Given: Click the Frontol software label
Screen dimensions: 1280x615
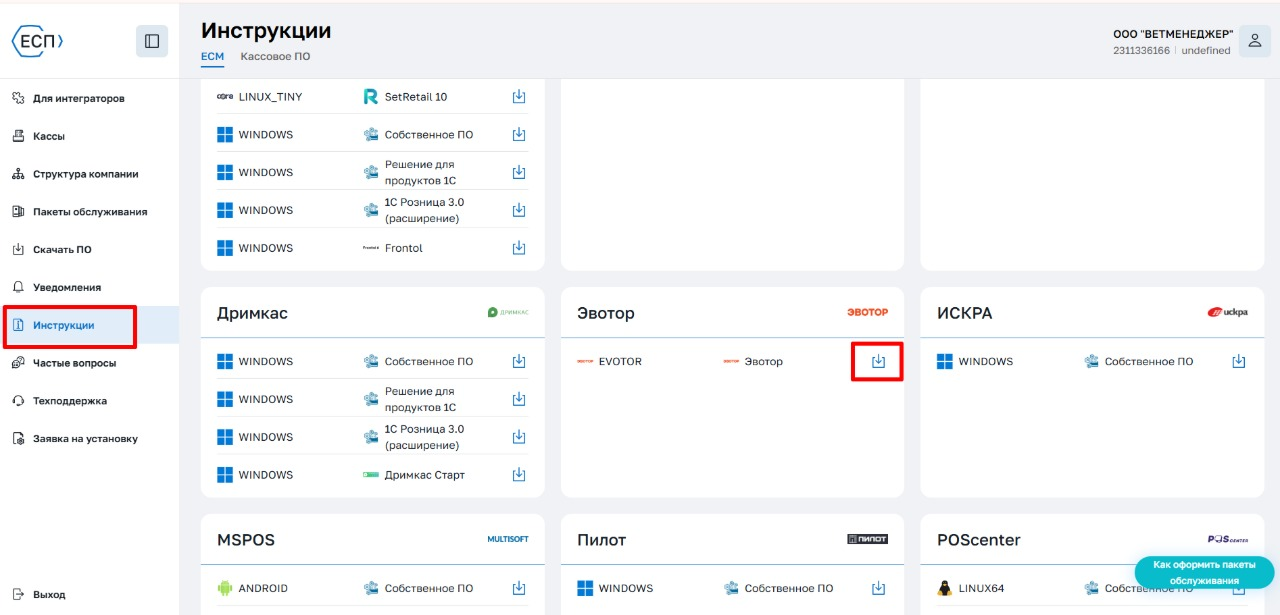Looking at the screenshot, I should tap(404, 248).
